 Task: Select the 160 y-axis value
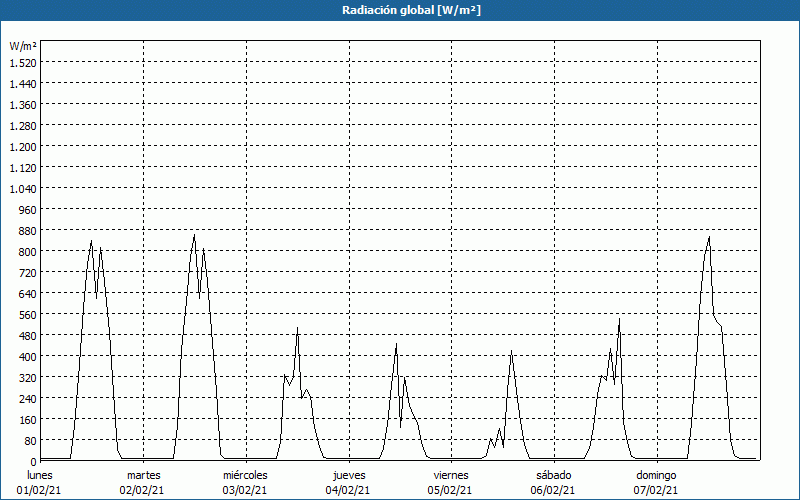28,420
